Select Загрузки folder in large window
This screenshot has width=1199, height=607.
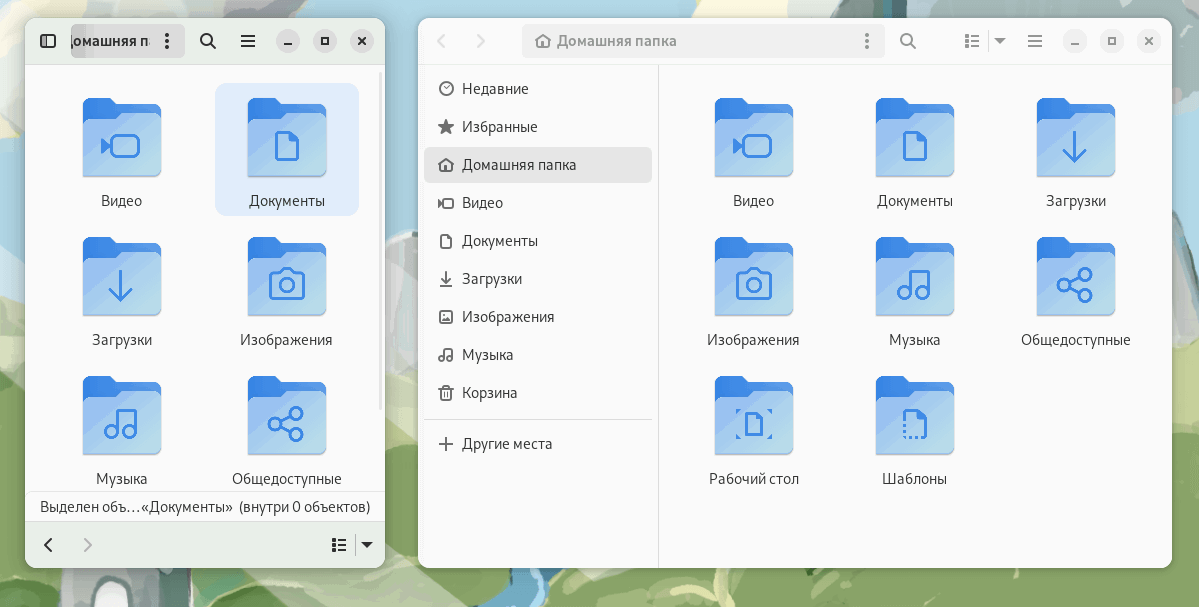pos(1075,152)
